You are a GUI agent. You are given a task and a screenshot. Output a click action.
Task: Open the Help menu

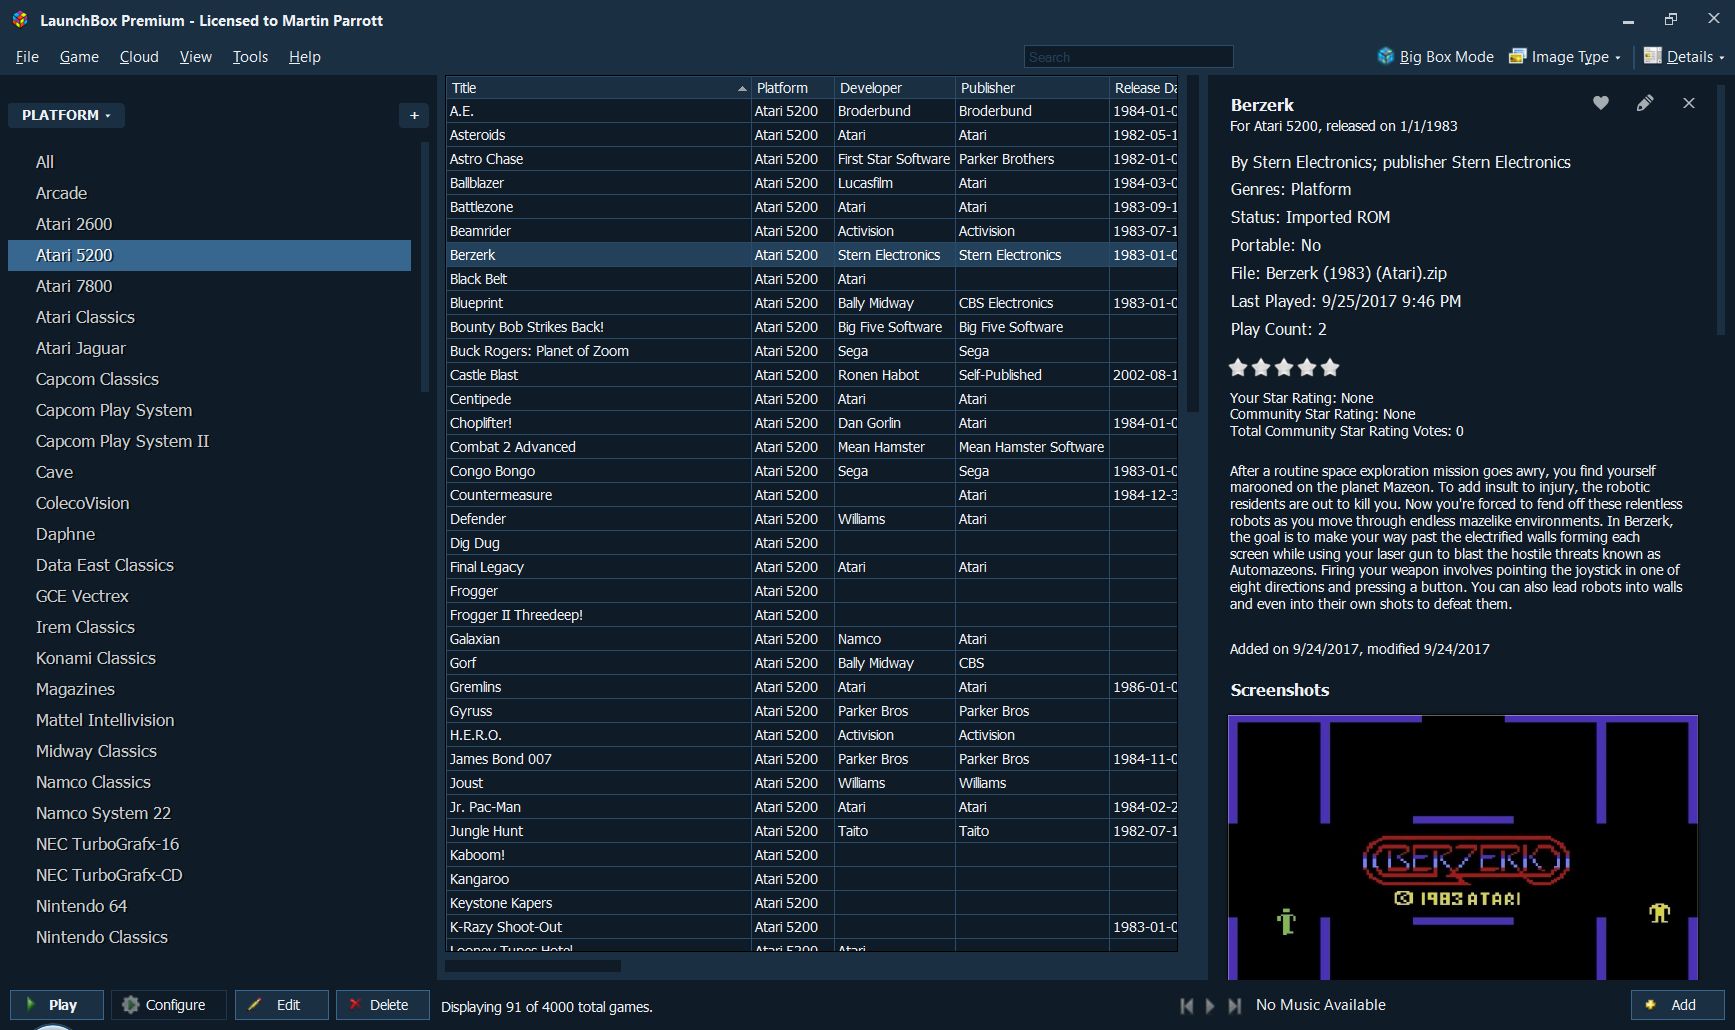coord(305,57)
